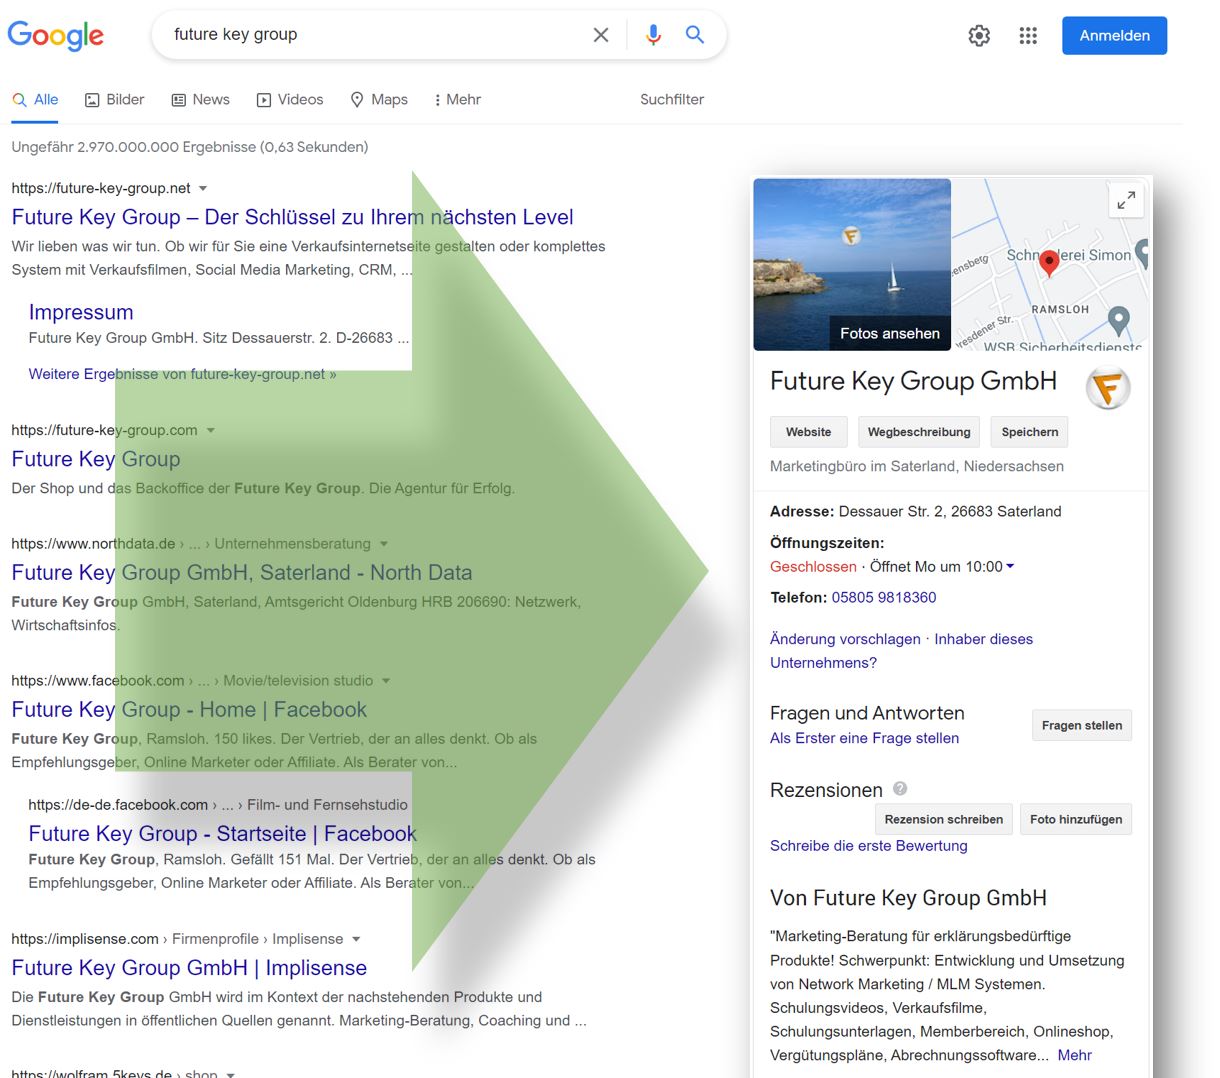Click the 'Future Key Group GmbH' panel title
The width and height of the screenshot is (1220, 1078).
[913, 381]
